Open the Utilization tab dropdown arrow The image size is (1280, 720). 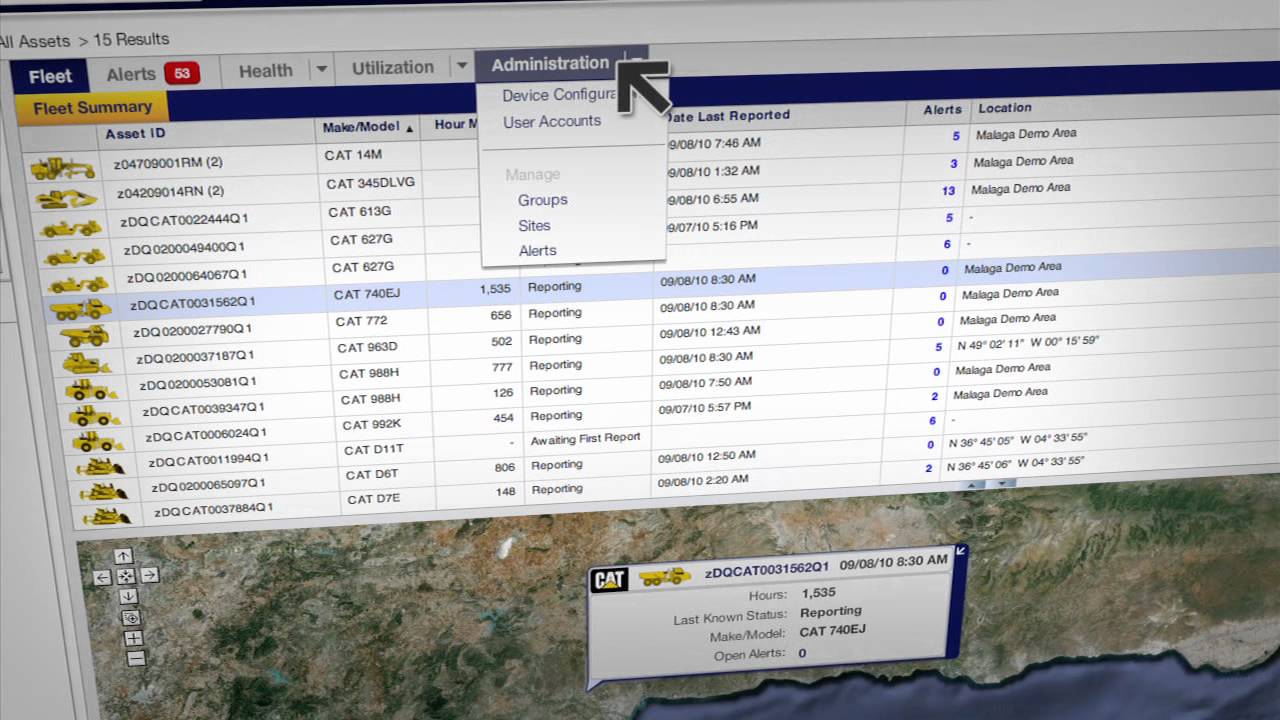[x=461, y=66]
